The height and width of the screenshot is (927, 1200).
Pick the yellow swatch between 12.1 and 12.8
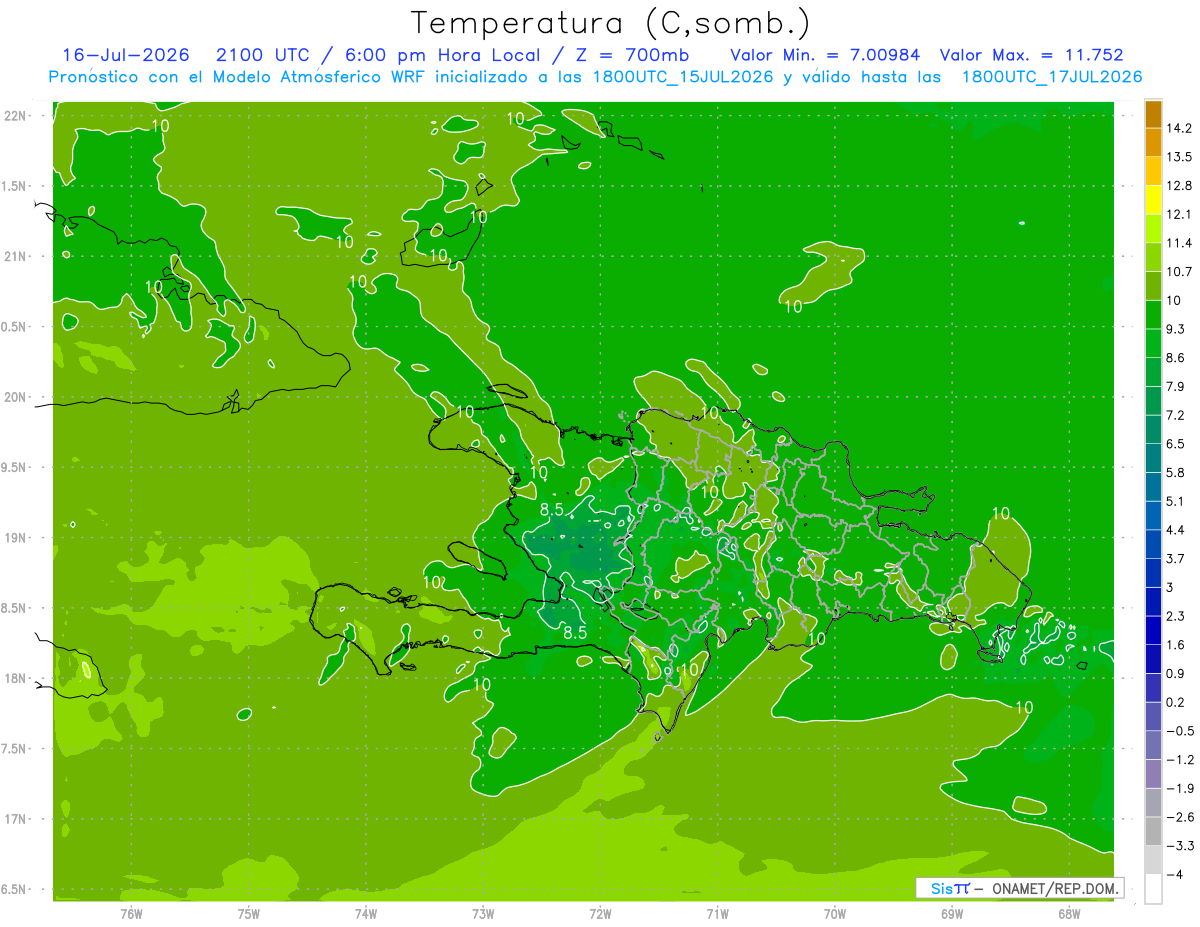(x=1153, y=200)
